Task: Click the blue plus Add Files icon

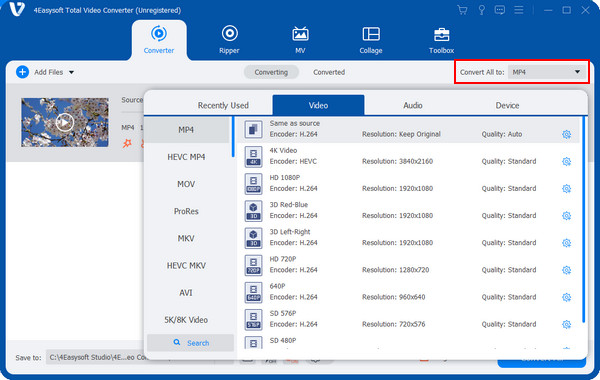Action: click(x=23, y=72)
